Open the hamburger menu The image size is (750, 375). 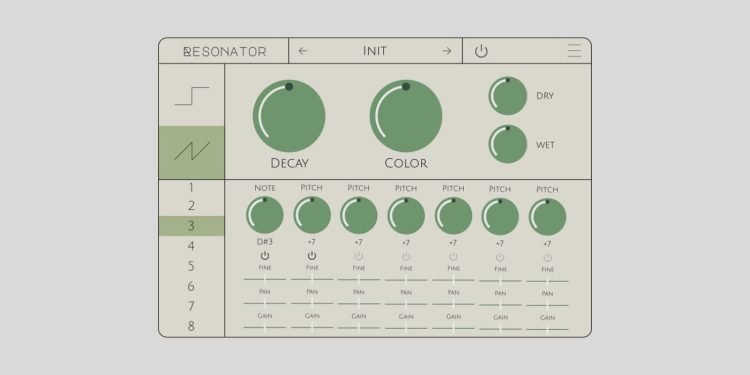click(x=574, y=51)
